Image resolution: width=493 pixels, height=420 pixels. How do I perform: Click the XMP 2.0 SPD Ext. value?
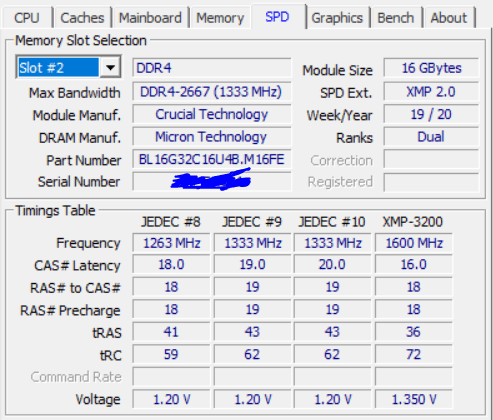point(431,91)
